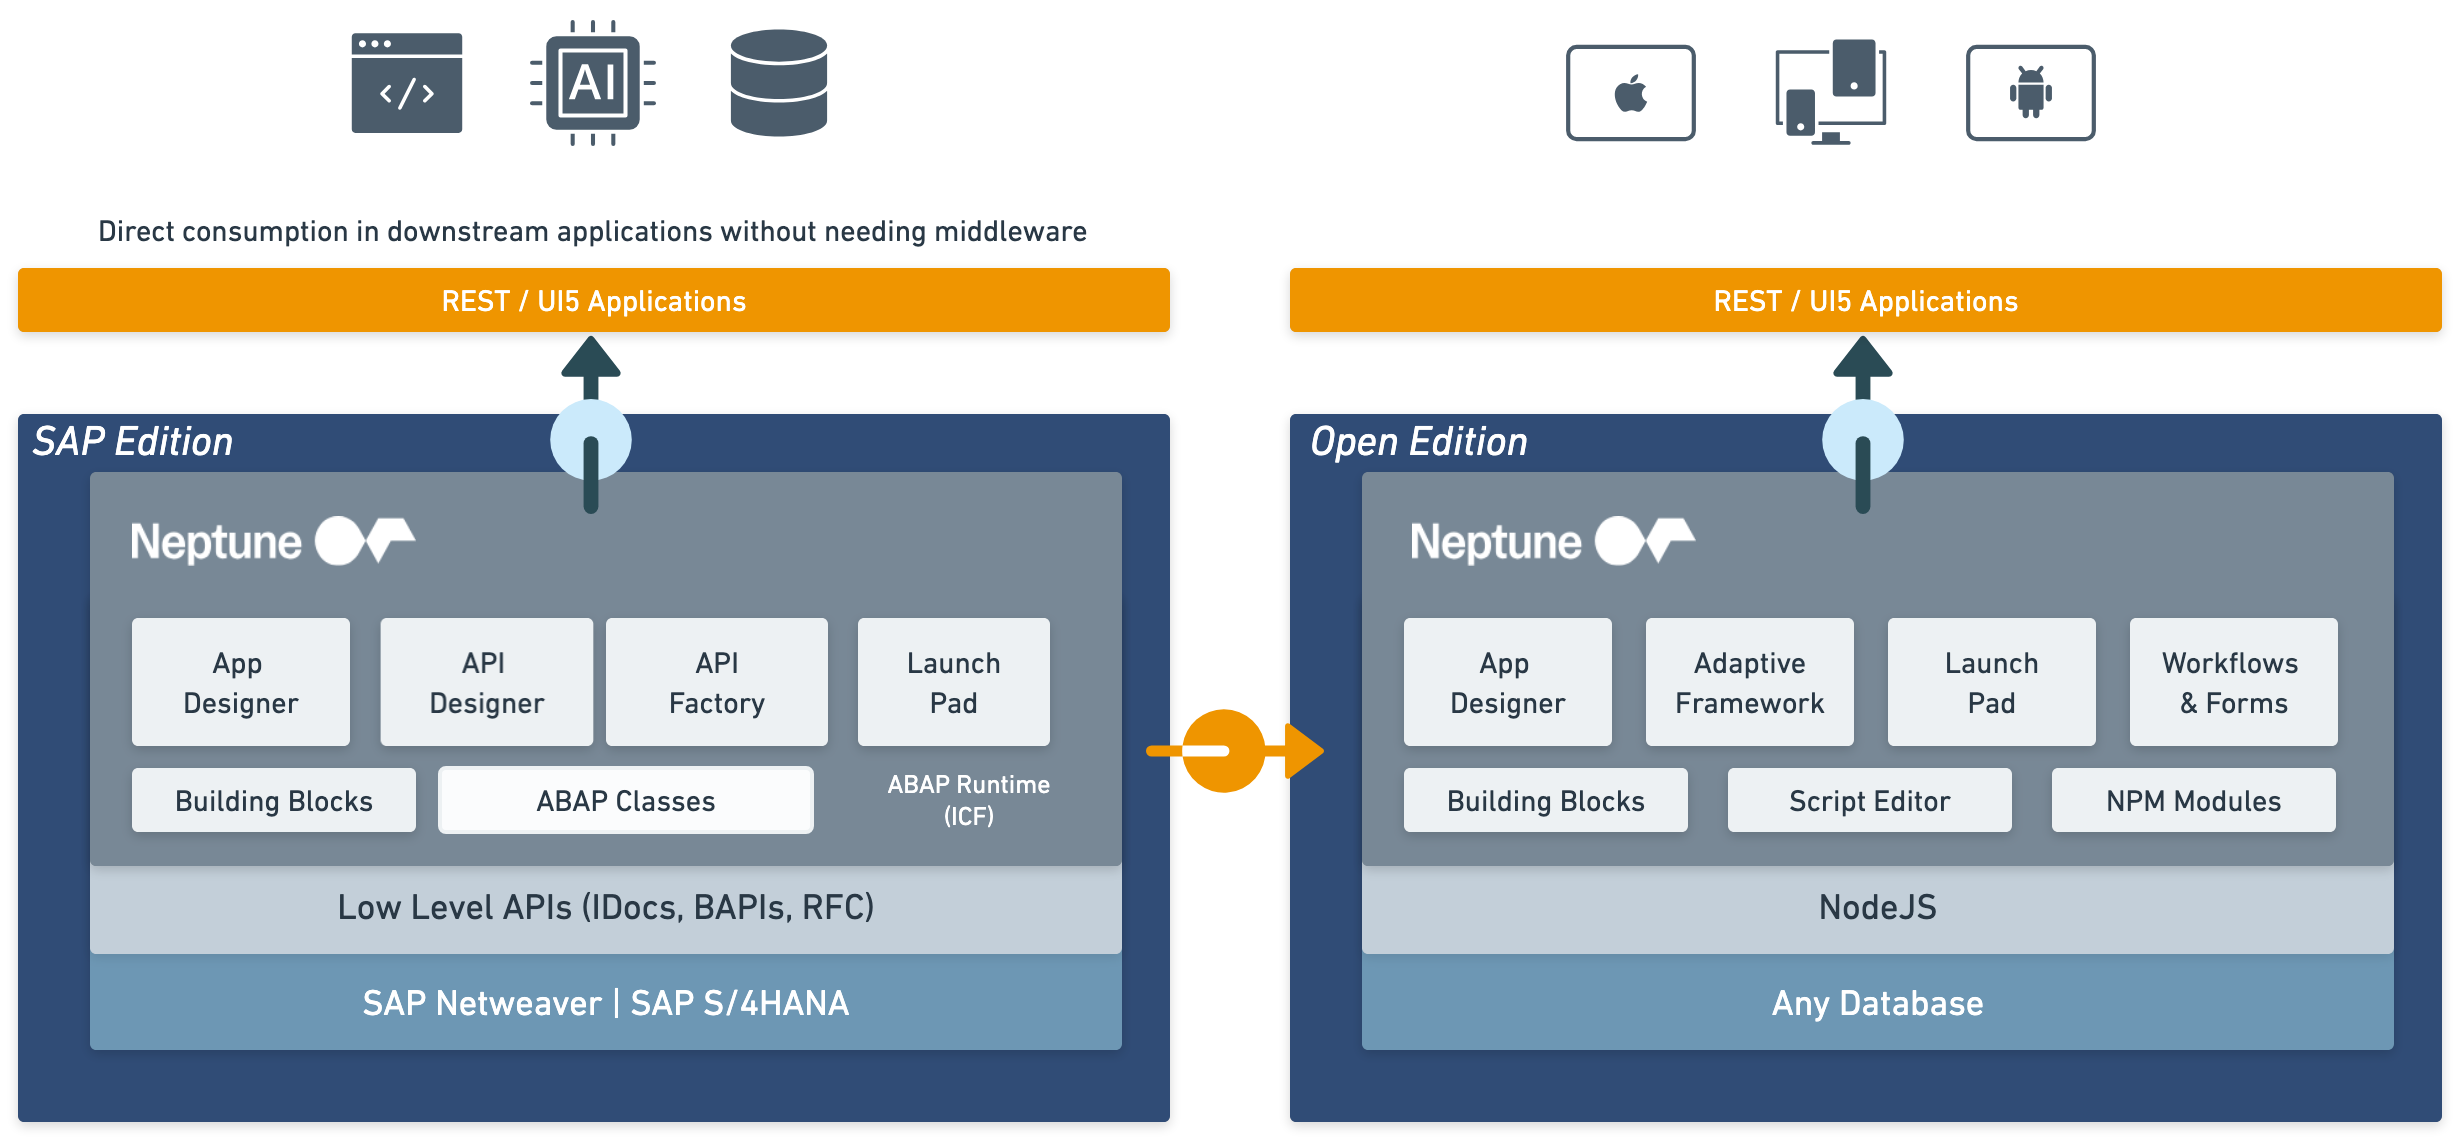Viewport: 2460px width, 1140px height.
Task: Select the API Designer box
Action: [x=487, y=682]
